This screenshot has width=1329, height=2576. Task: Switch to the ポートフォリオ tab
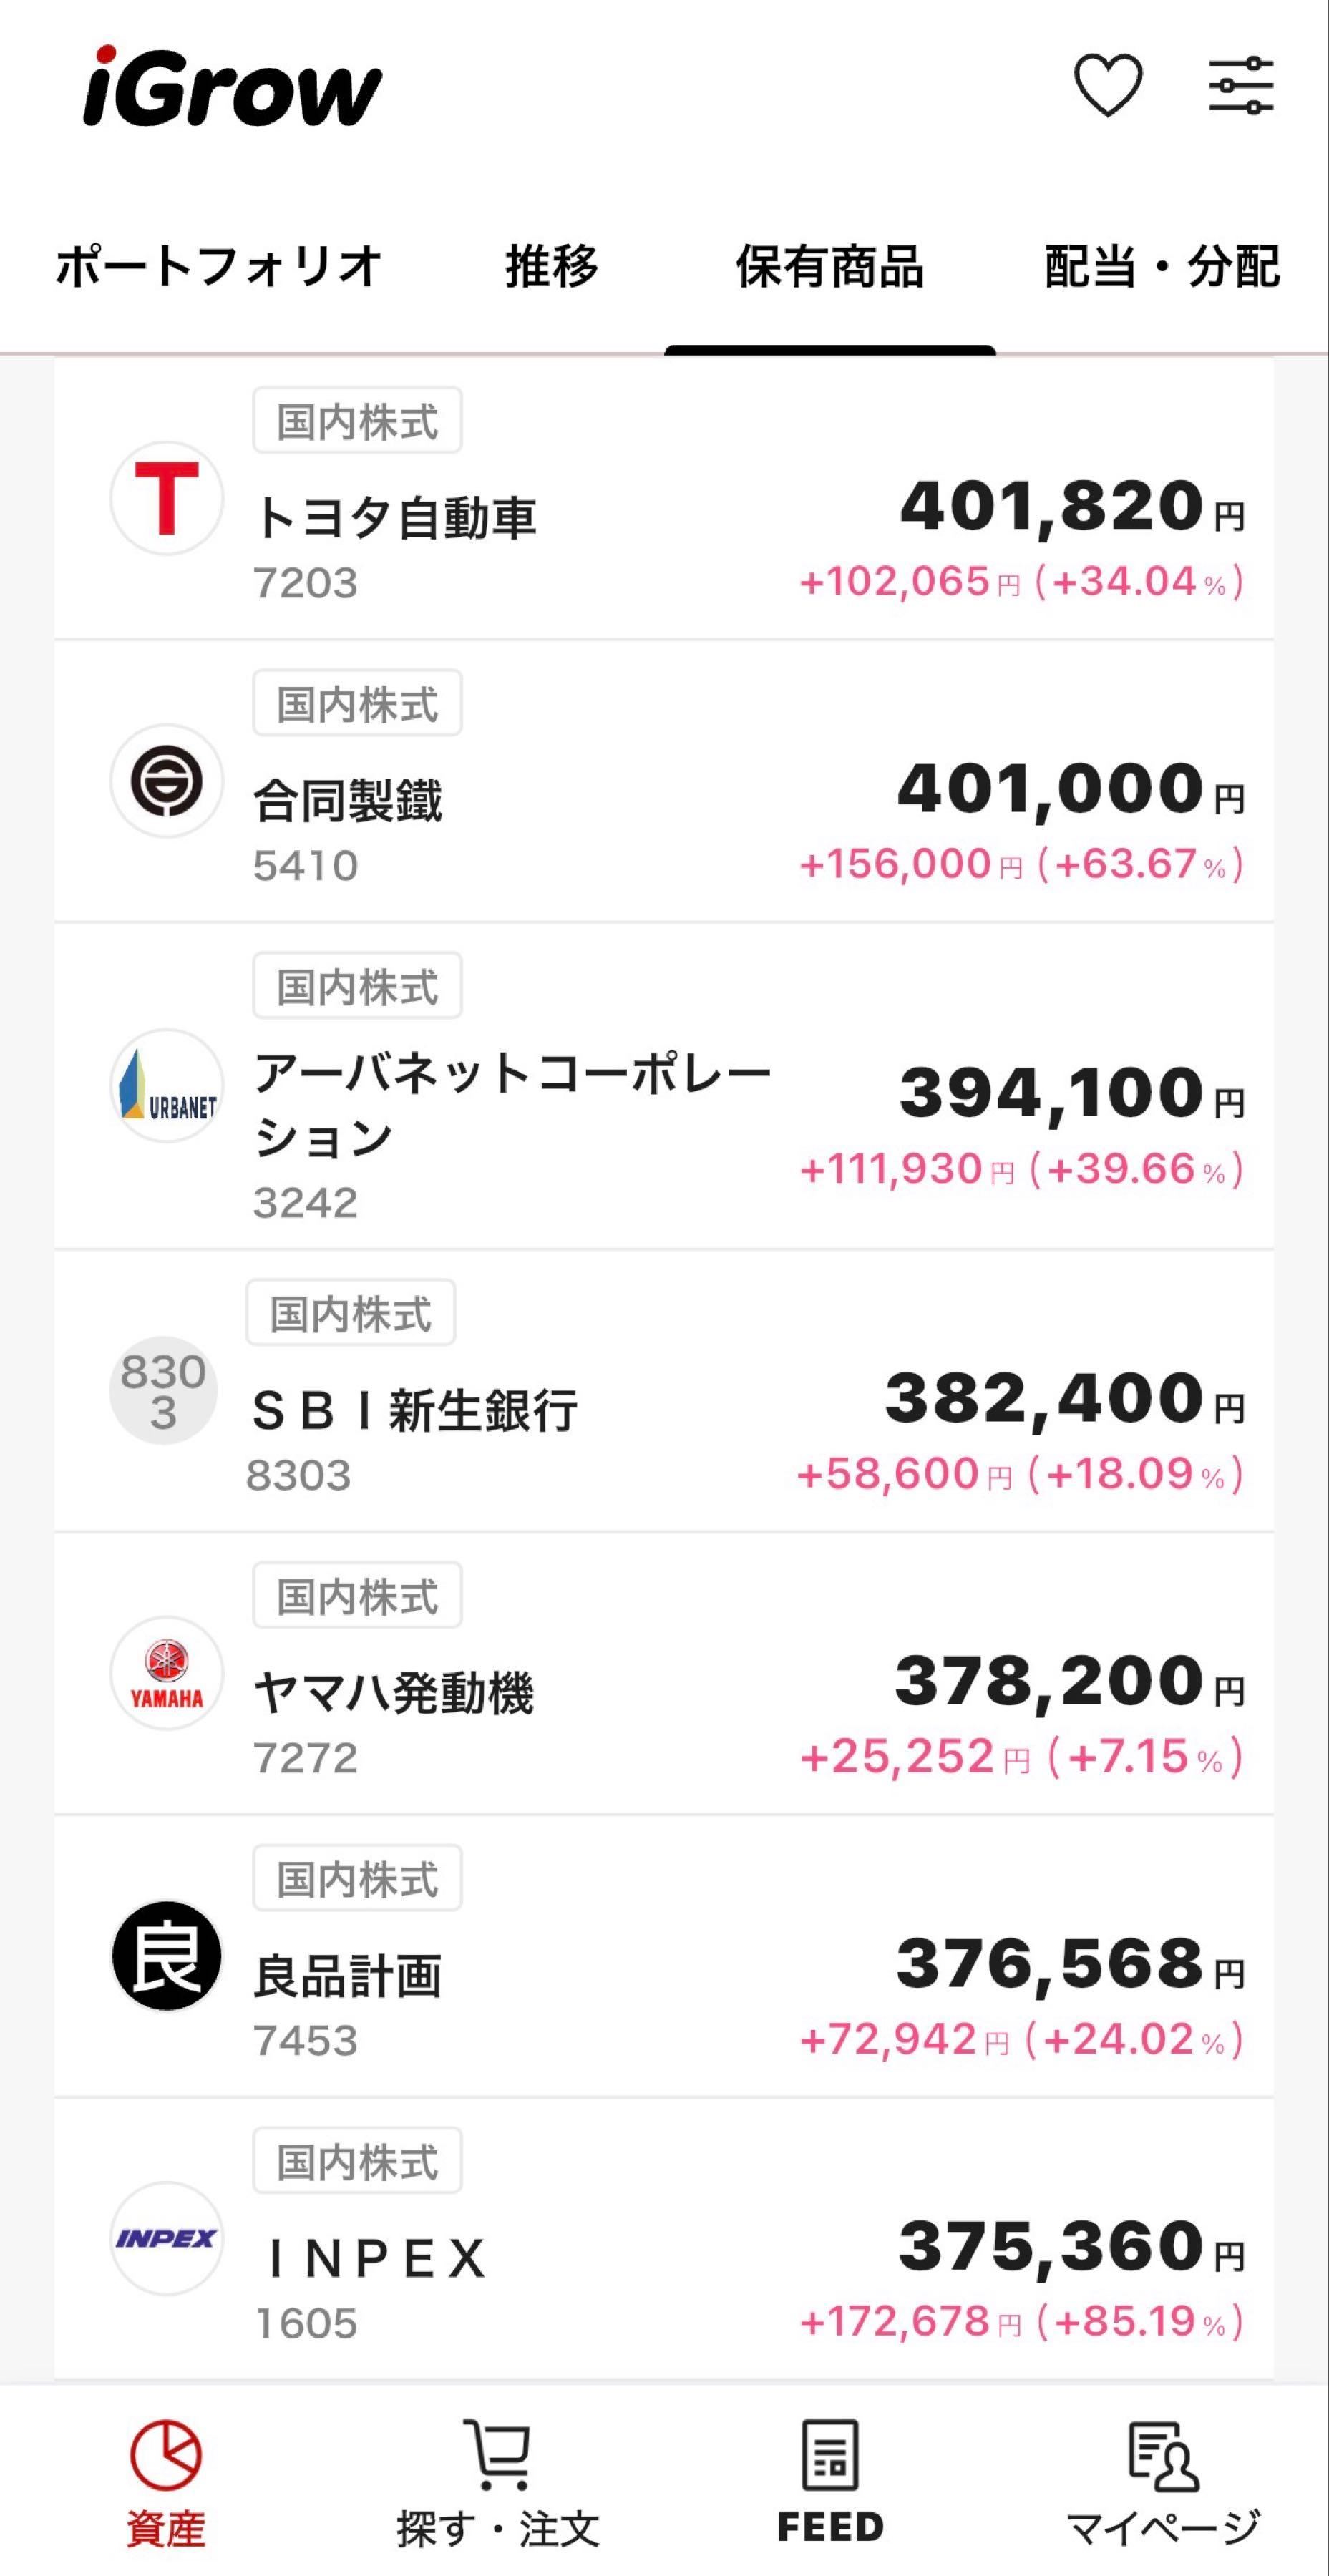click(x=218, y=267)
